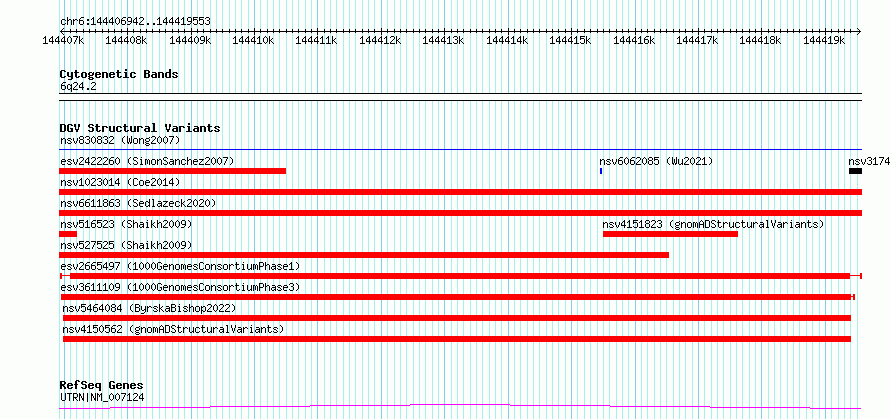Click the nsv5464084 (ByrskaBishop2022) label
Viewport: 890px width, 419px height.
coord(149,308)
